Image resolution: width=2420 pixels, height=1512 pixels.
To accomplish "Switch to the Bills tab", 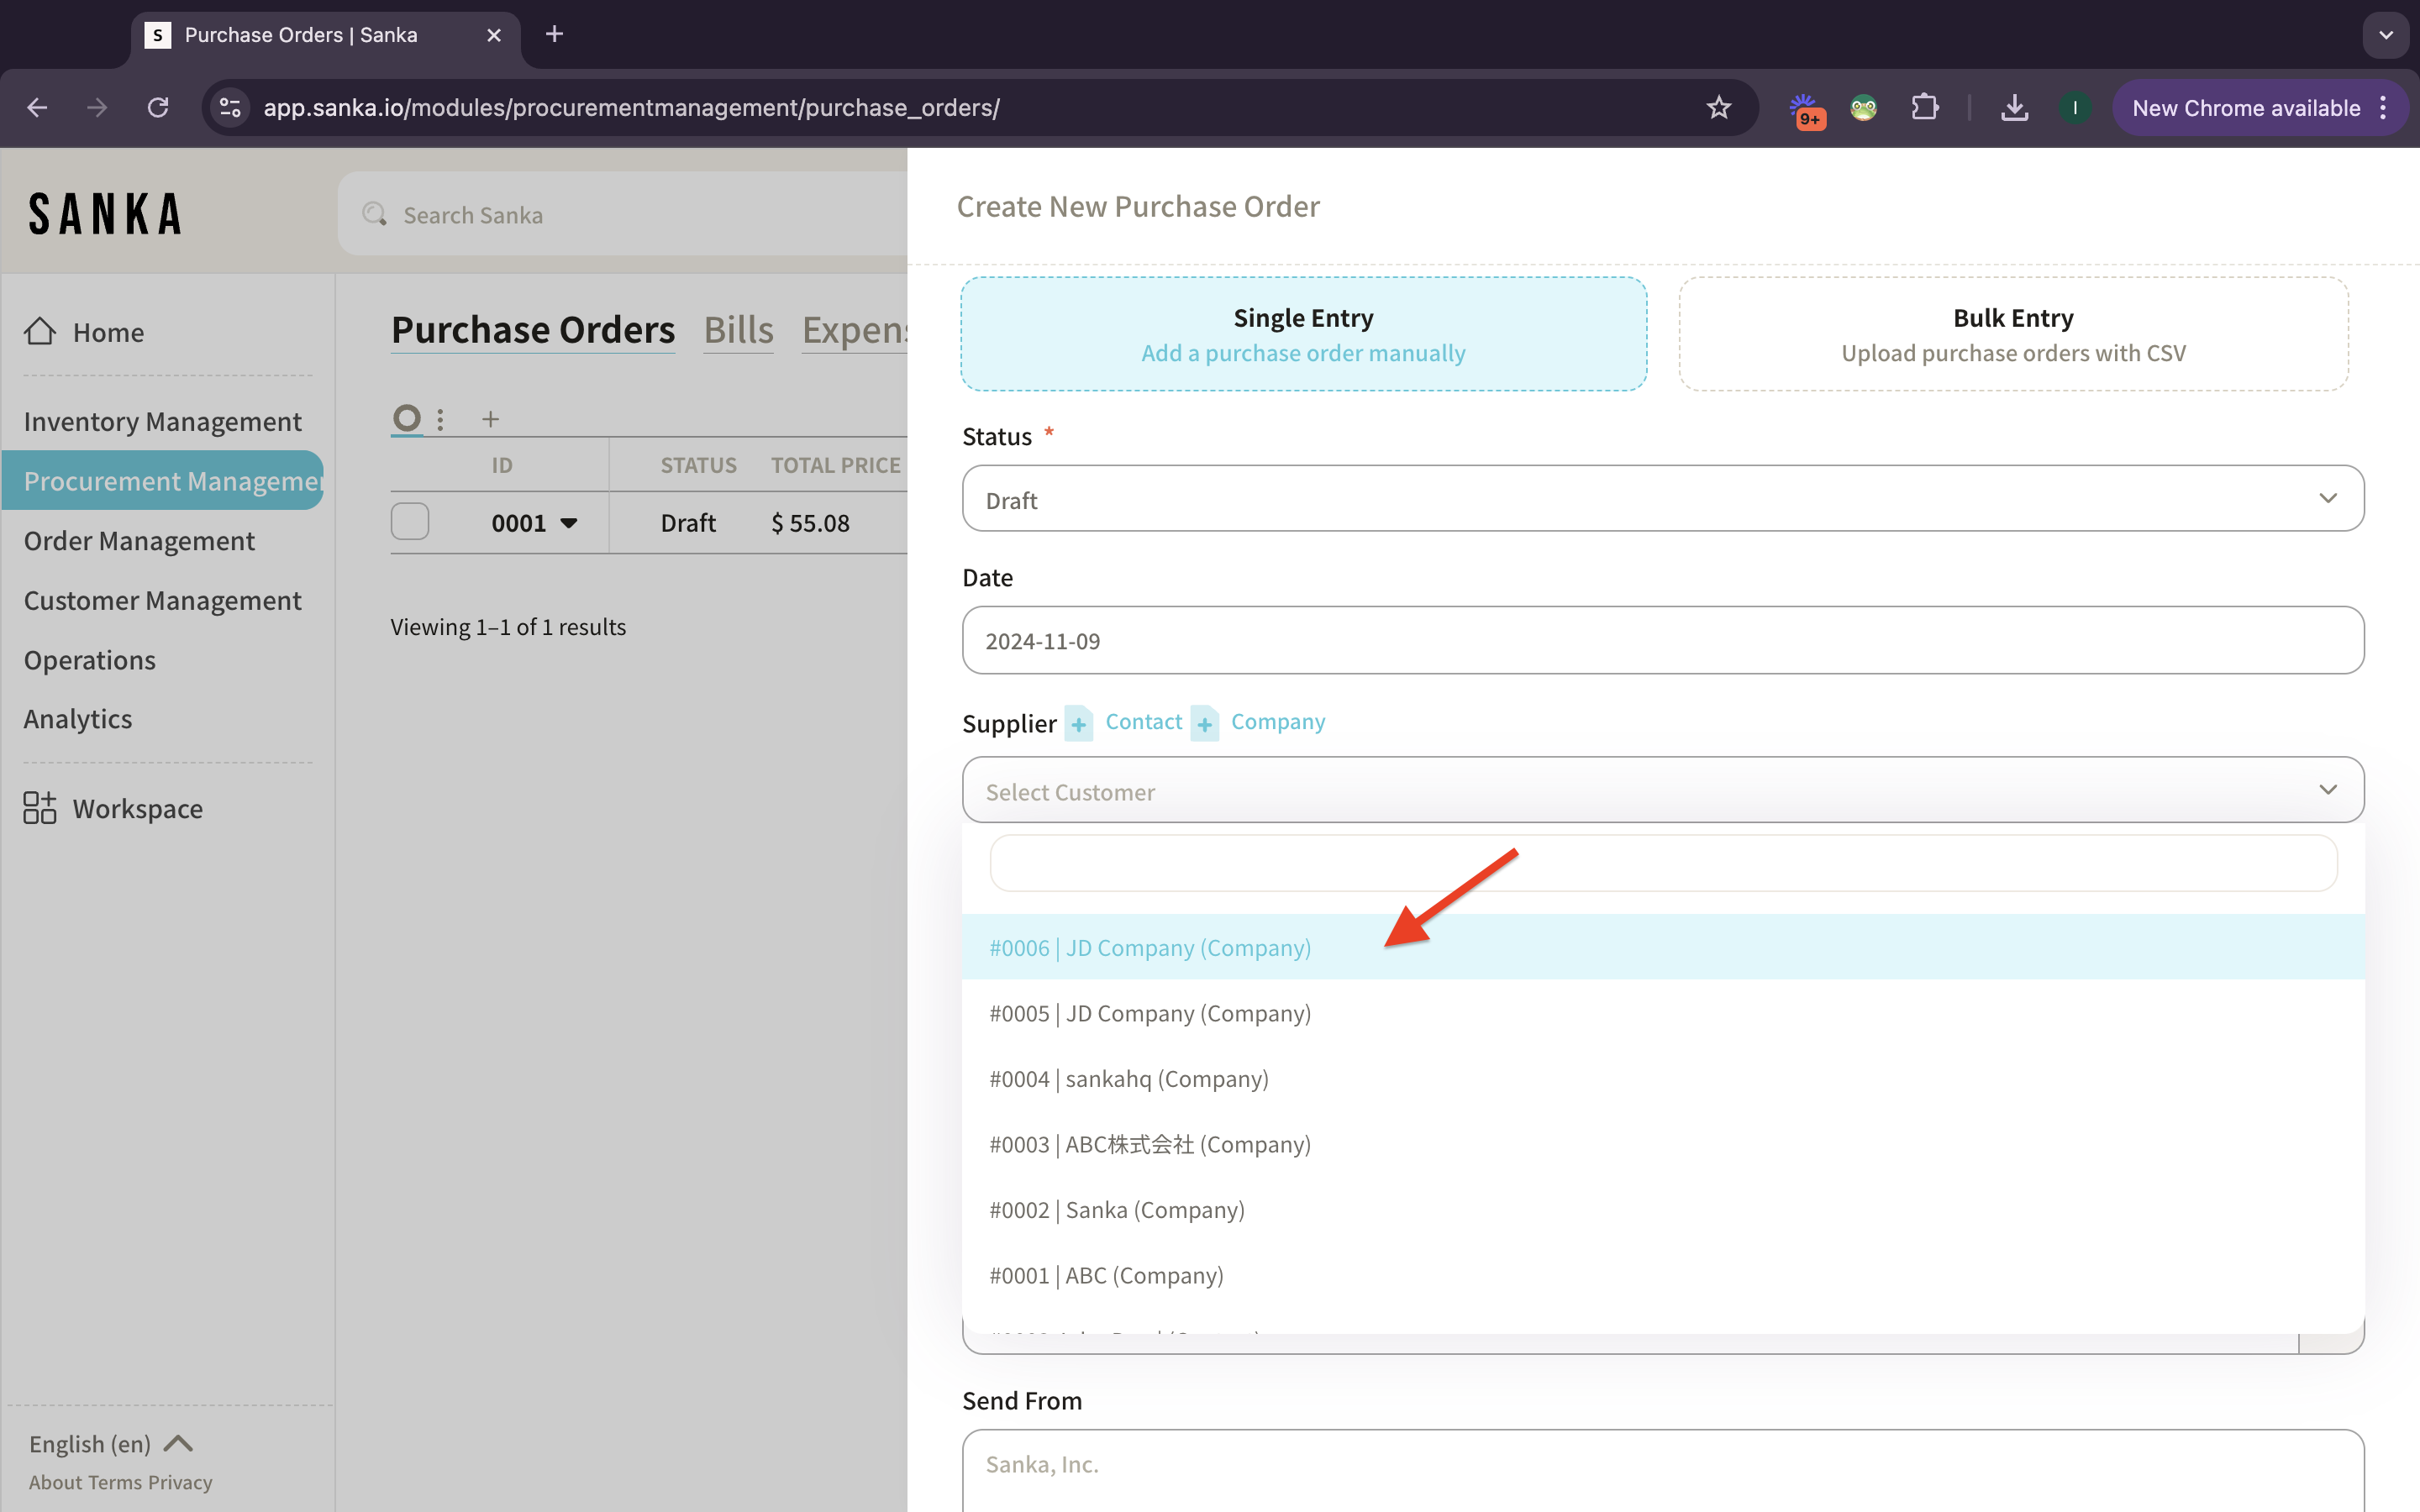I will coord(738,330).
